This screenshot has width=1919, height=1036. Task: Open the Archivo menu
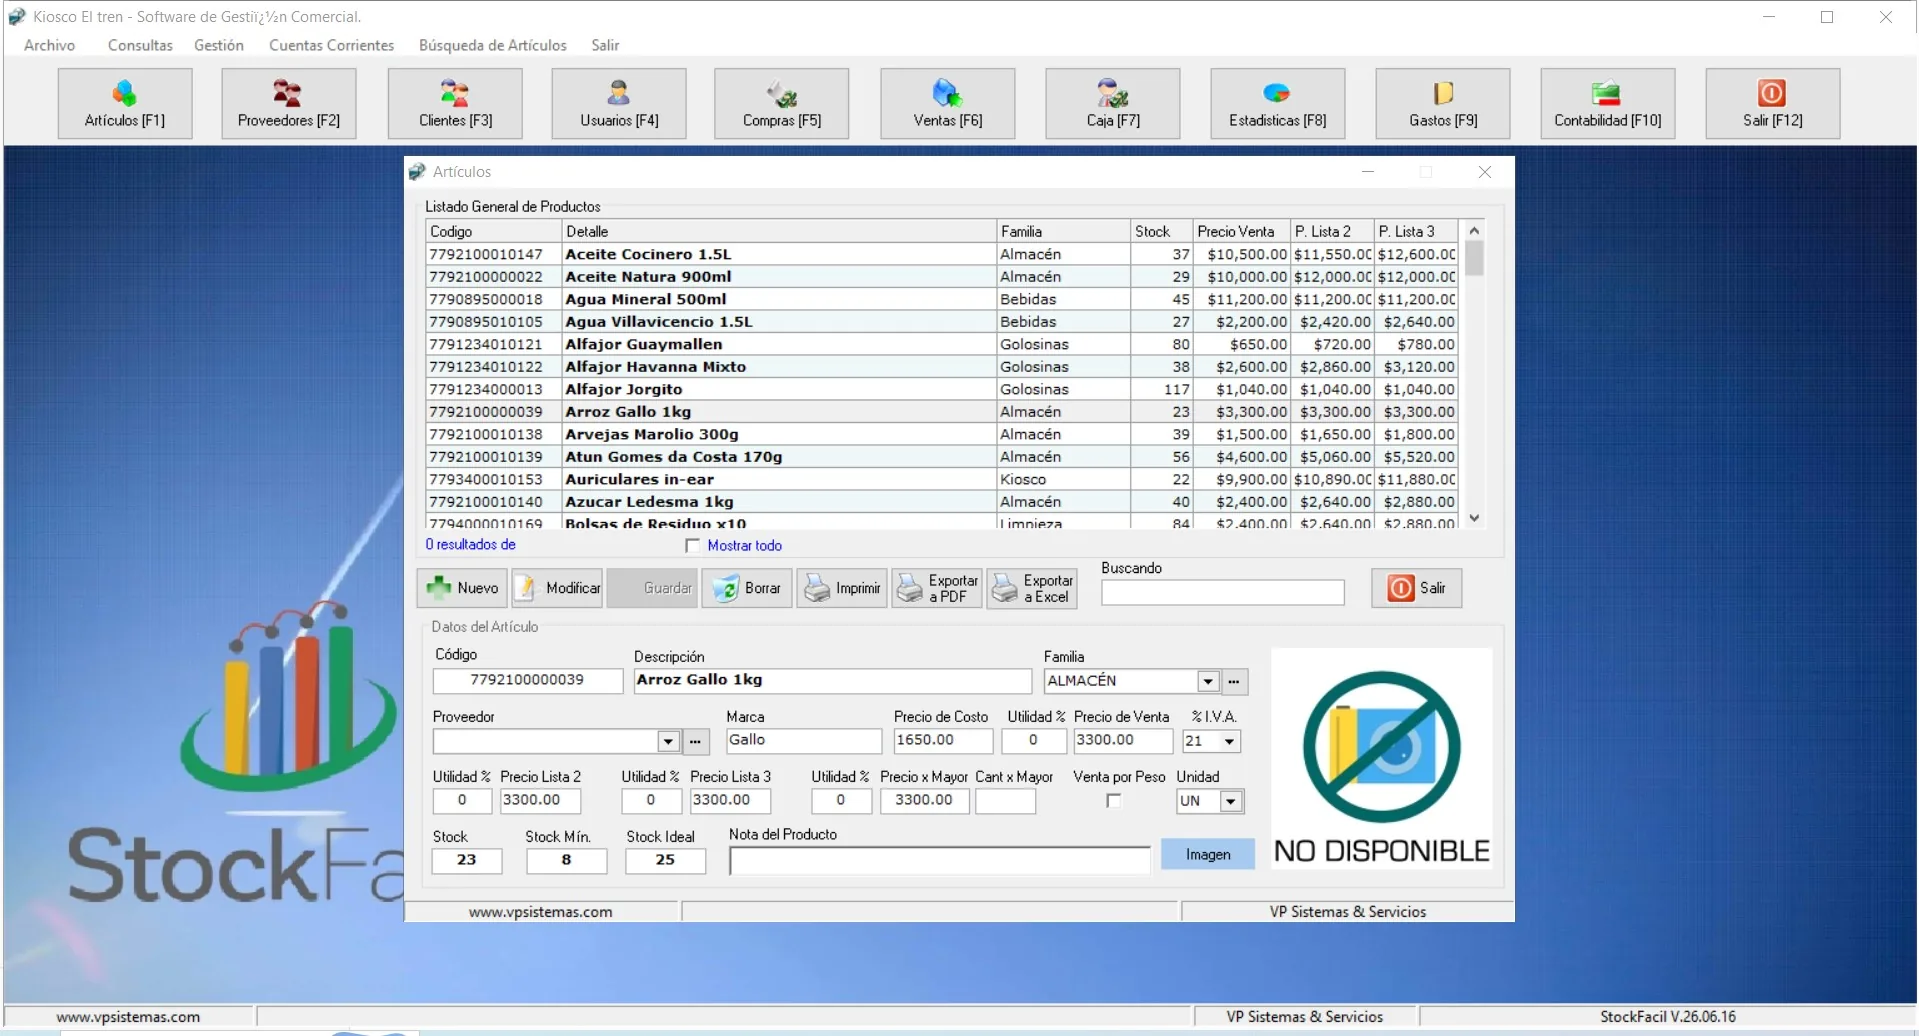(x=49, y=45)
